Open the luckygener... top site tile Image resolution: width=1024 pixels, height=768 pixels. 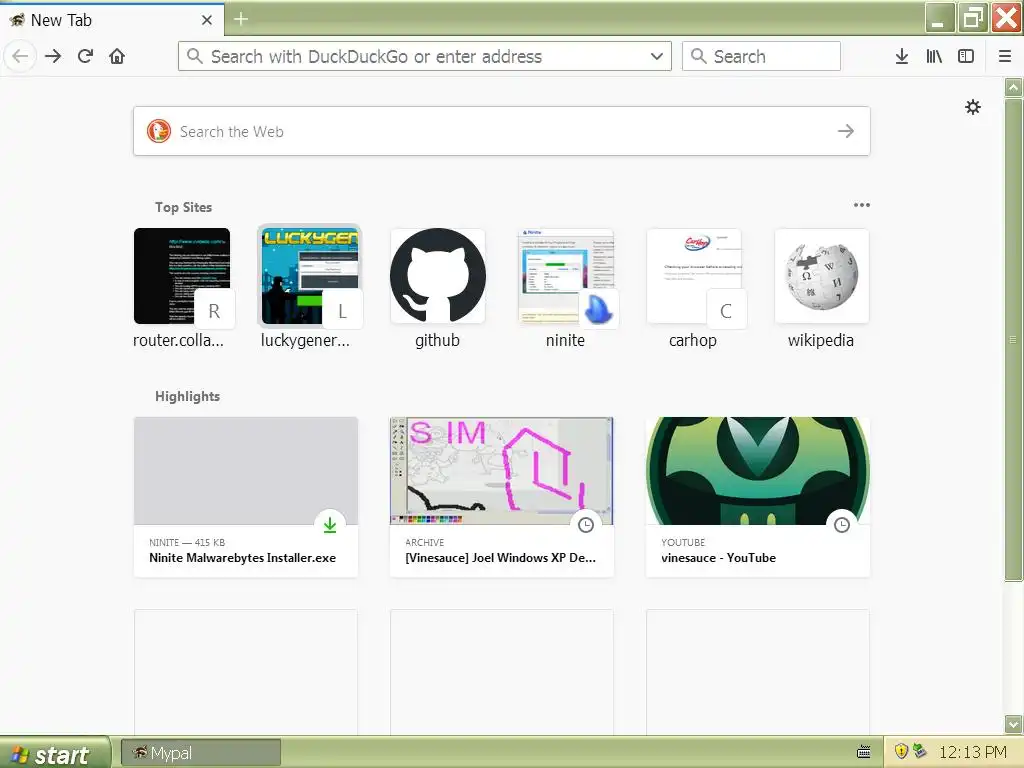(310, 288)
